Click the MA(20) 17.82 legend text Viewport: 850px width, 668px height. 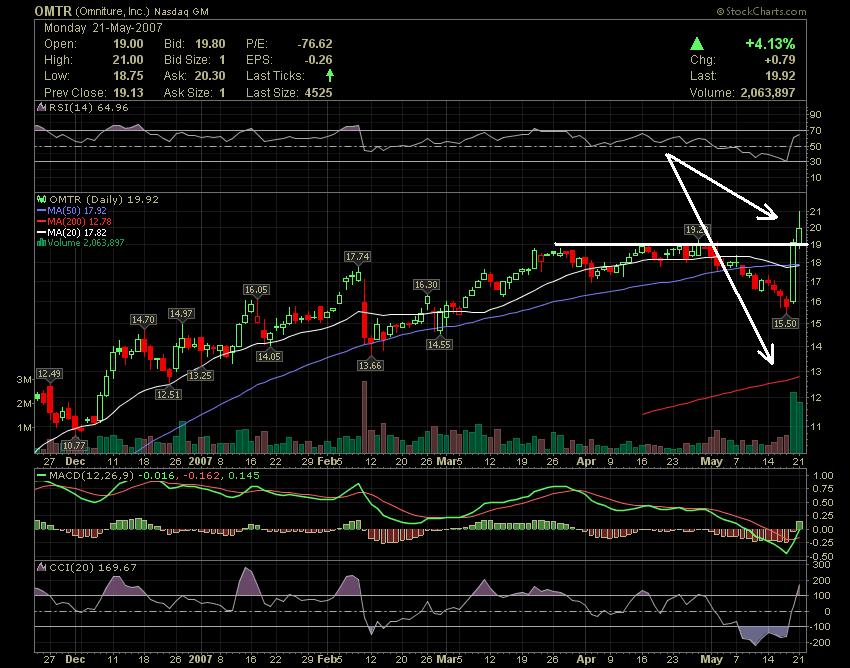[77, 232]
